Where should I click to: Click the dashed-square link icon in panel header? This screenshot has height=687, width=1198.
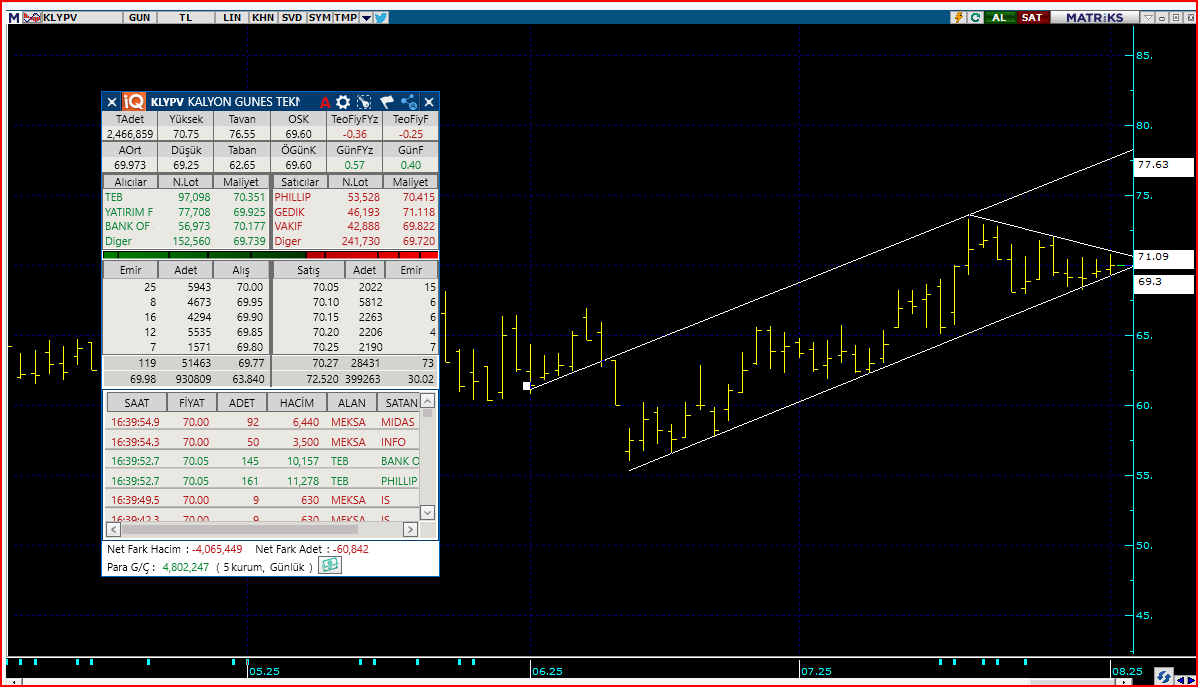[364, 102]
